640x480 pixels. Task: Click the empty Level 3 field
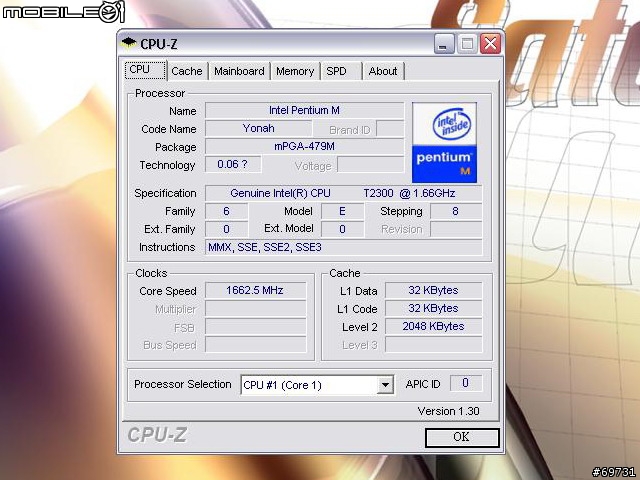click(433, 344)
